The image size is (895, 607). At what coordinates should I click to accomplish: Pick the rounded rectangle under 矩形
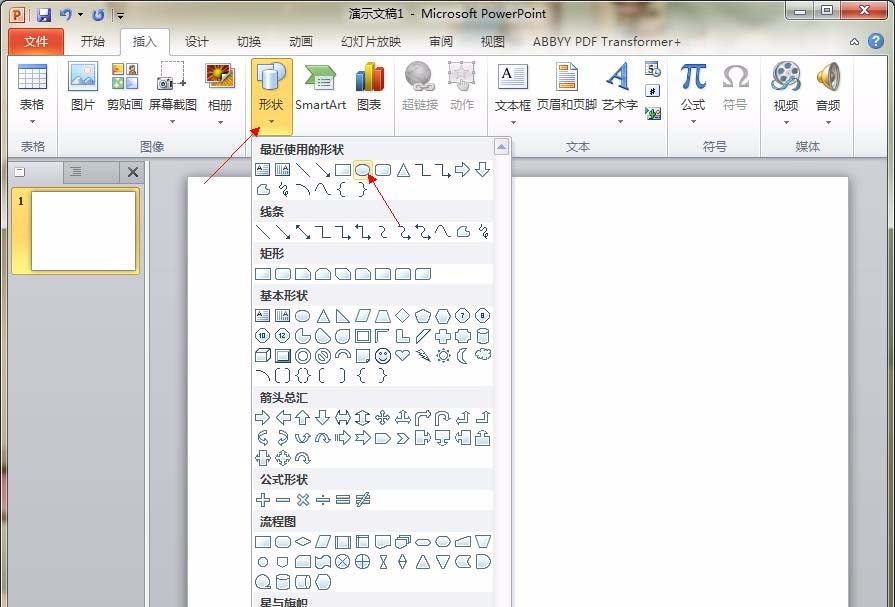283,274
